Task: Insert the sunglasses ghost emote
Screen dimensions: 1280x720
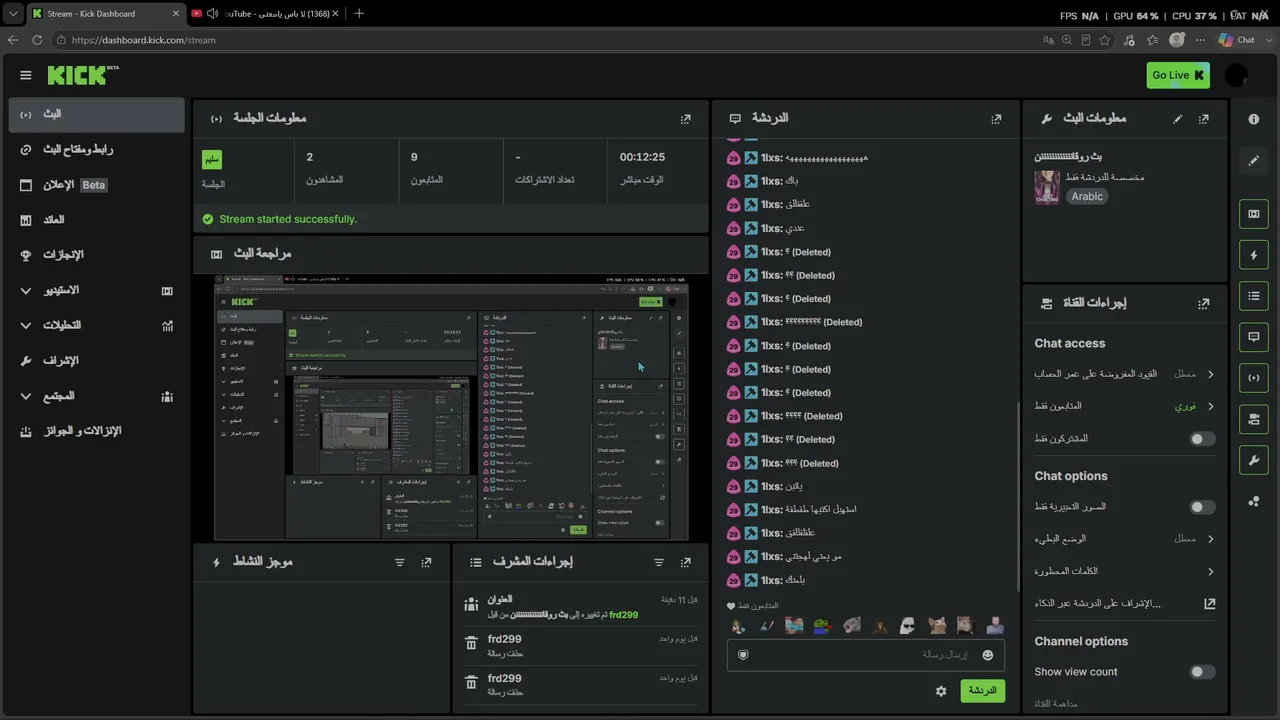Action: [x=908, y=626]
